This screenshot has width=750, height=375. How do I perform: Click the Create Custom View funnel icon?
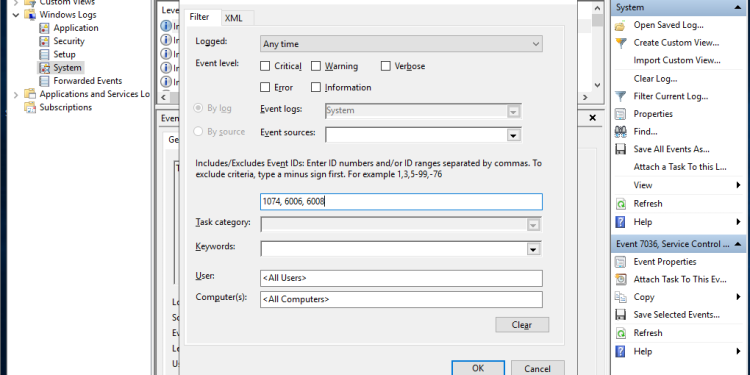pyautogui.click(x=620, y=43)
